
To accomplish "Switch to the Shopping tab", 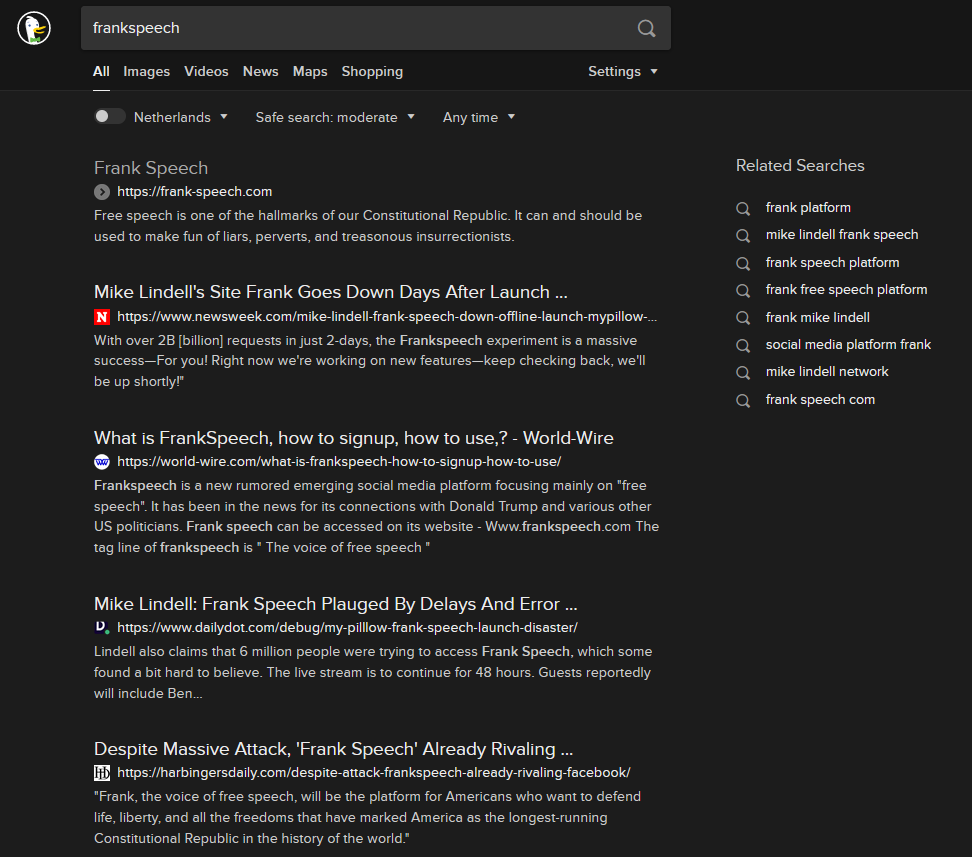I will [372, 71].
